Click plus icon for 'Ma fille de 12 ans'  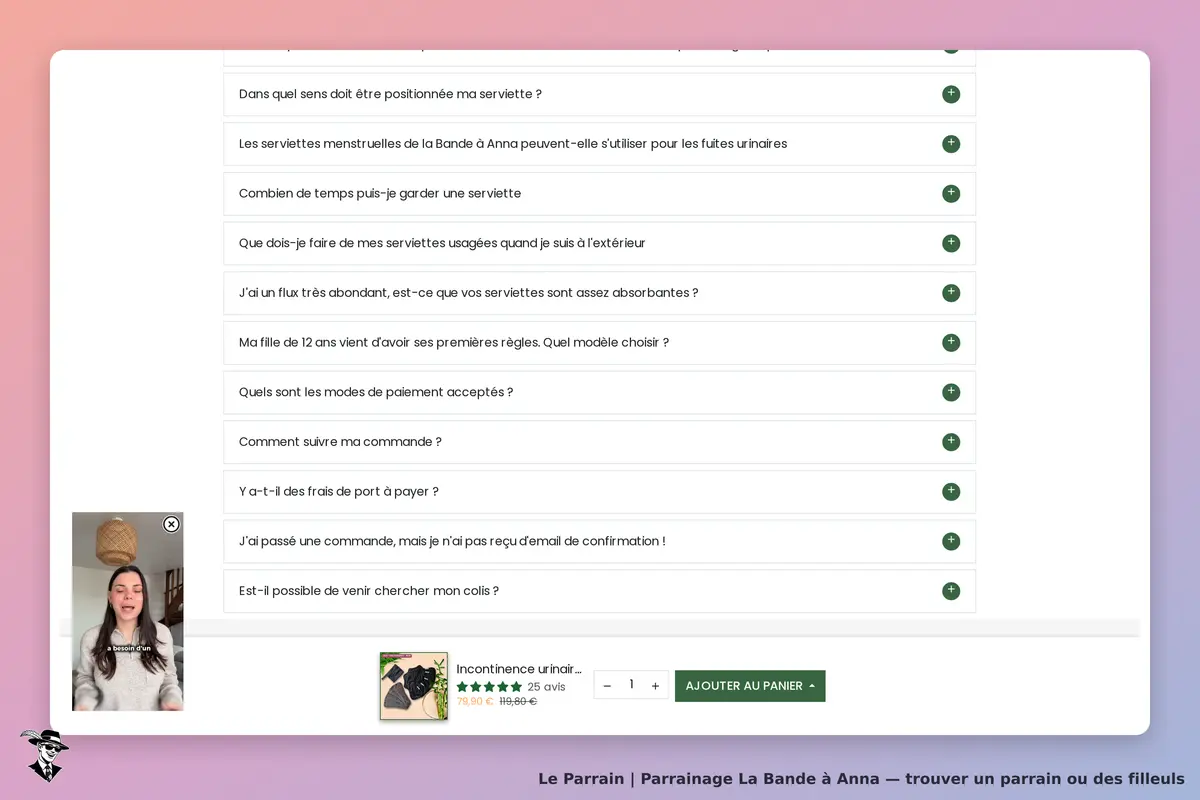point(951,342)
